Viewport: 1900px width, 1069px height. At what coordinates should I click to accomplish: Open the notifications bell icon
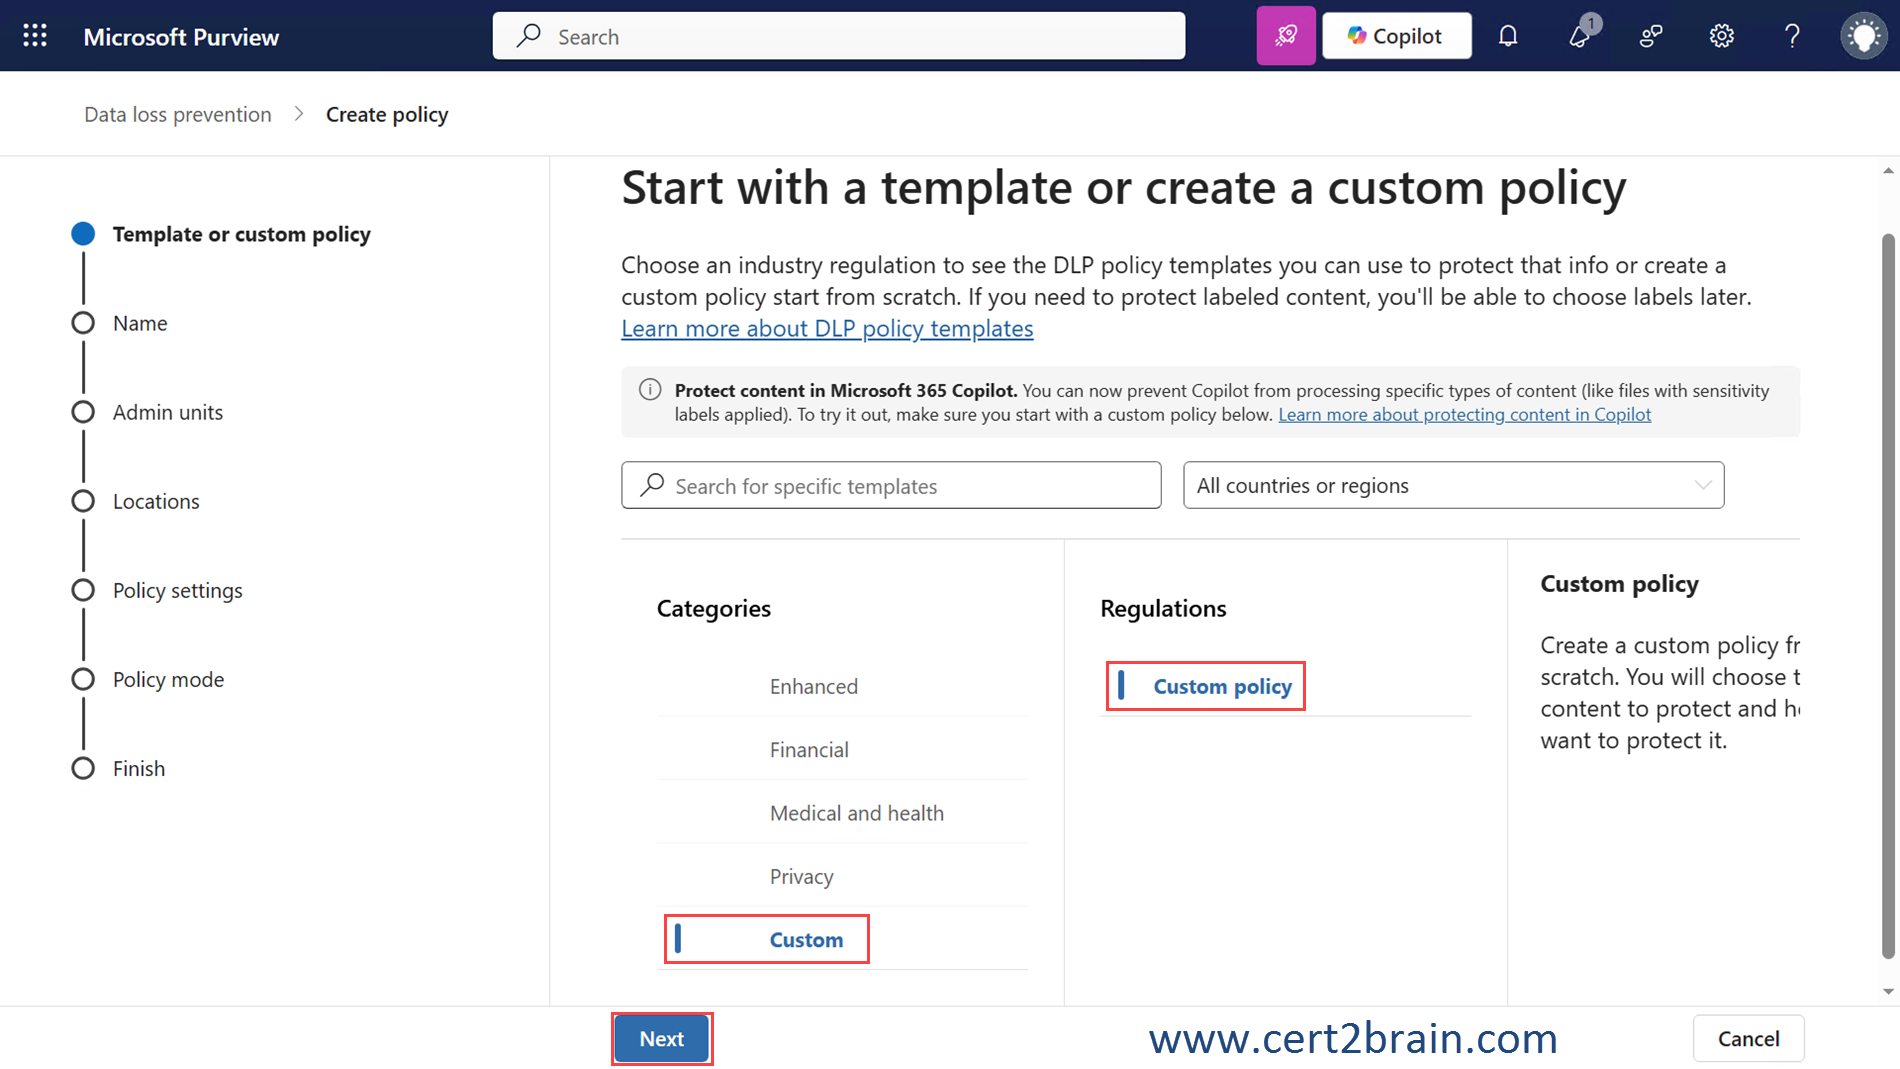tap(1508, 36)
